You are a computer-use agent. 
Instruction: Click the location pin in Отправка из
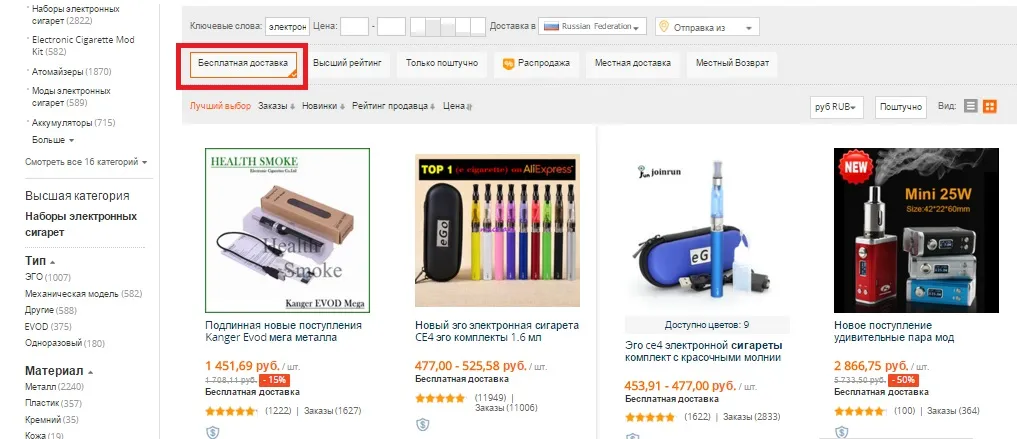pos(663,27)
